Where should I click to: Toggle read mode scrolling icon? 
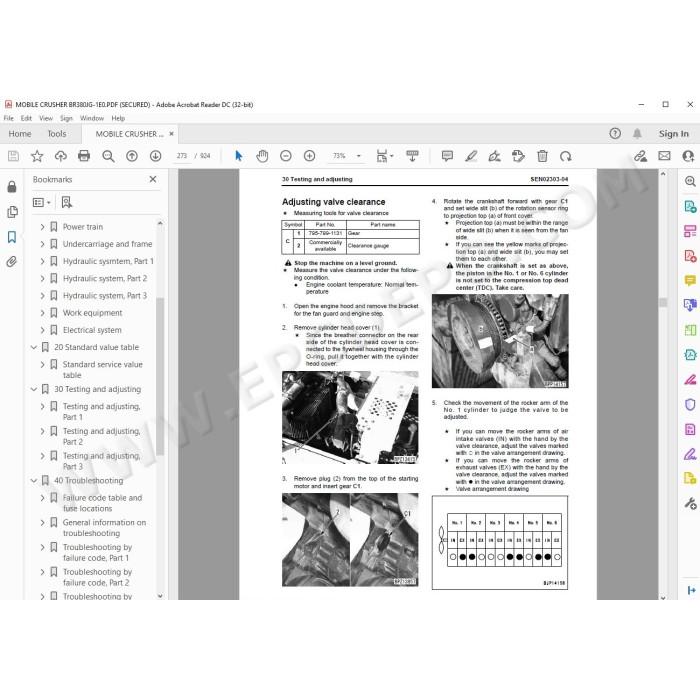point(412,156)
